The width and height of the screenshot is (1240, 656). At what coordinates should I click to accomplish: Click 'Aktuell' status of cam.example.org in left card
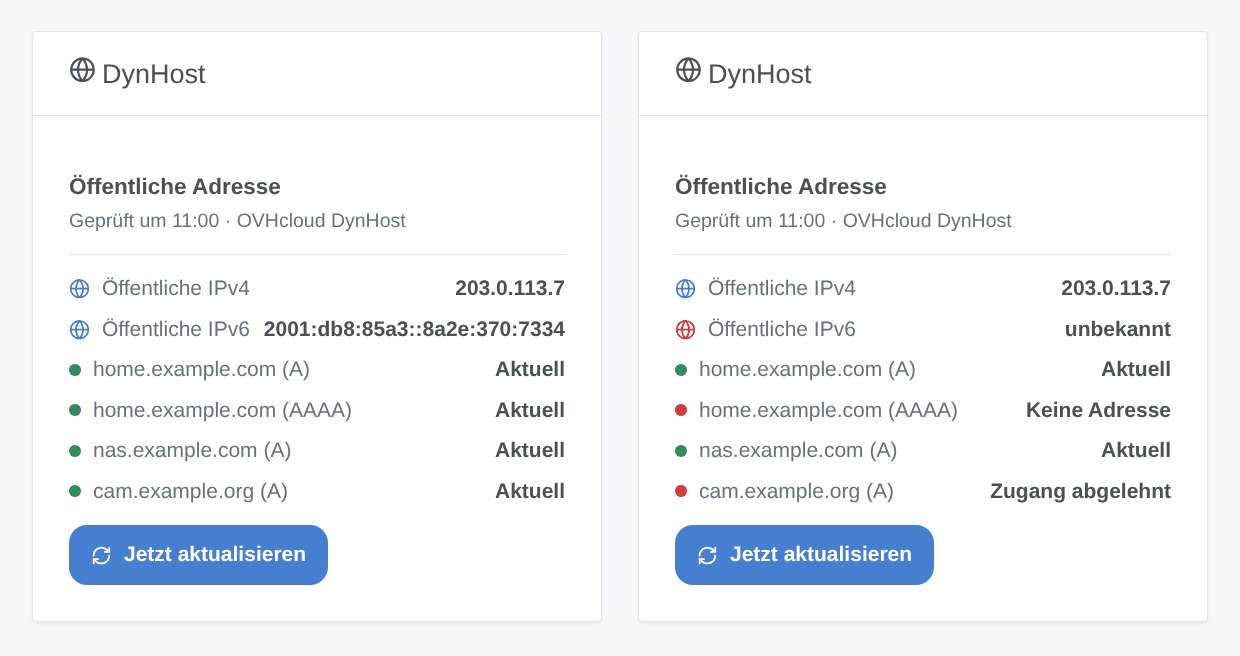pyautogui.click(x=530, y=491)
